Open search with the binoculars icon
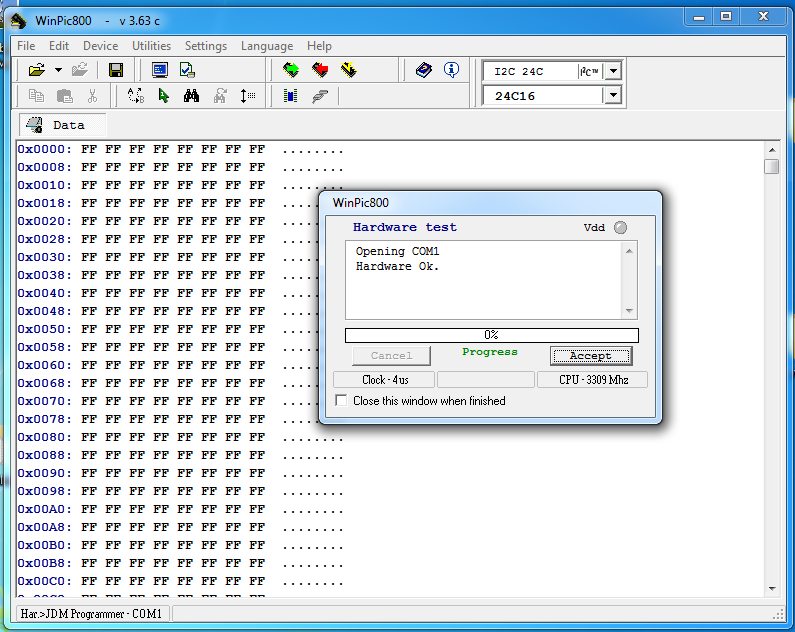Viewport: 795px width, 632px height. pos(191,95)
